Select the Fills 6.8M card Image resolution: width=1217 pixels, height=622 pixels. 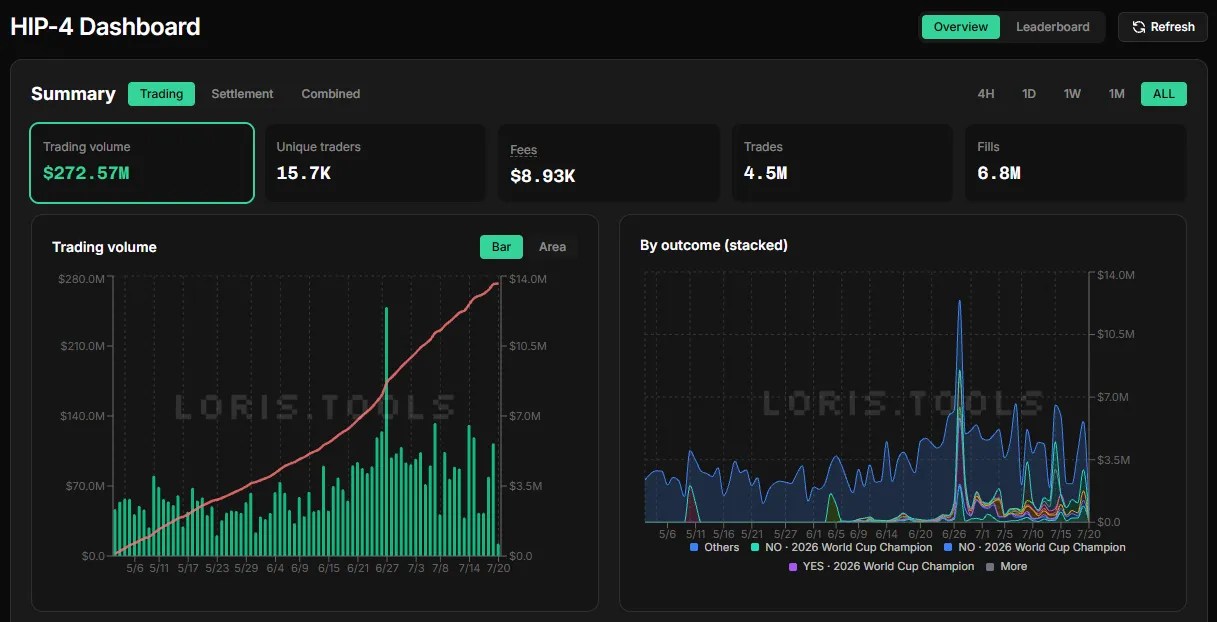[1076, 163]
